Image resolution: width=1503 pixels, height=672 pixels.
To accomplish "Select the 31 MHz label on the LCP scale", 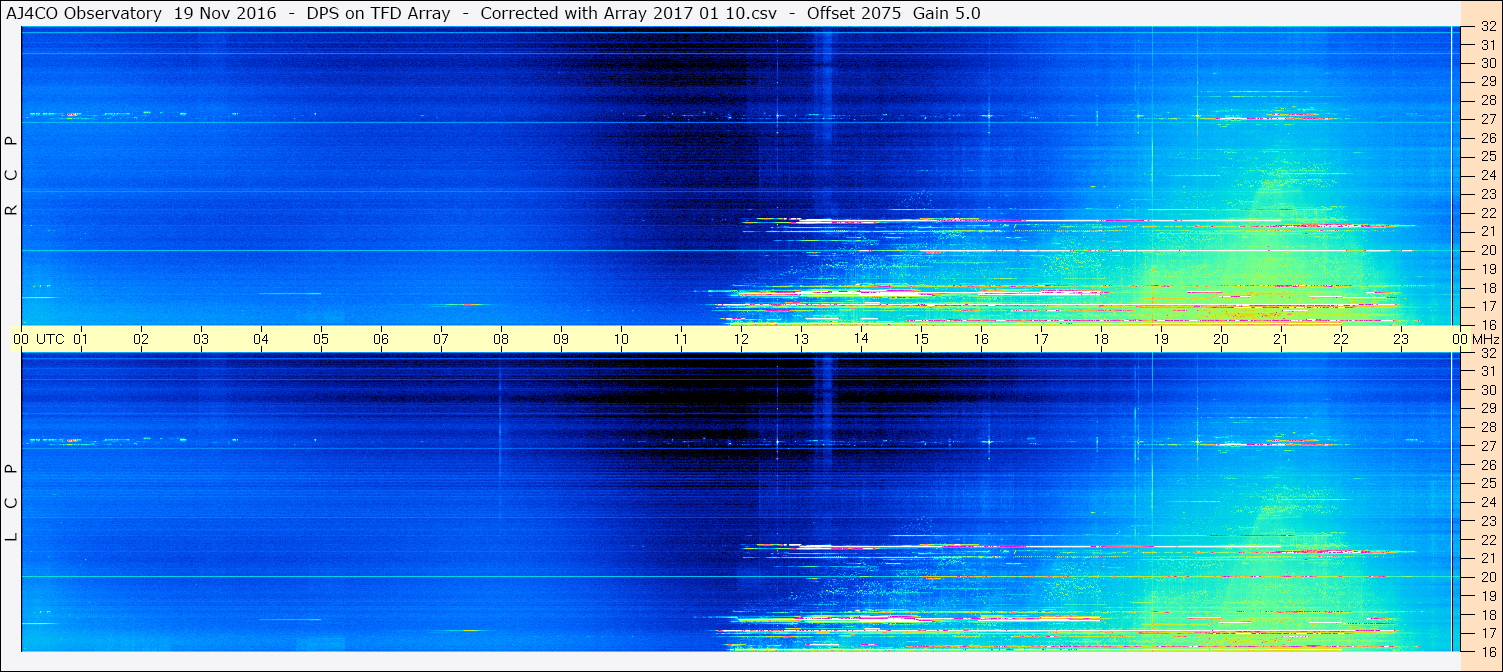I will [x=1488, y=371].
